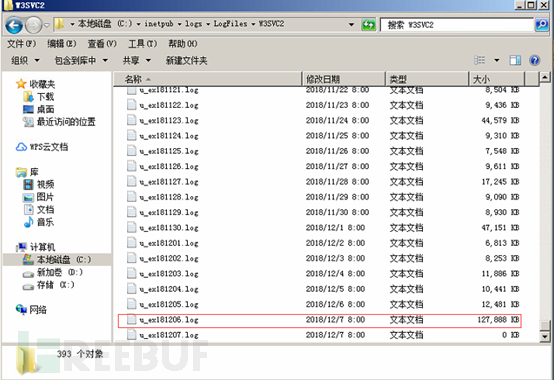Open the Organize (组织) dropdown
The image size is (554, 380).
tap(25, 60)
